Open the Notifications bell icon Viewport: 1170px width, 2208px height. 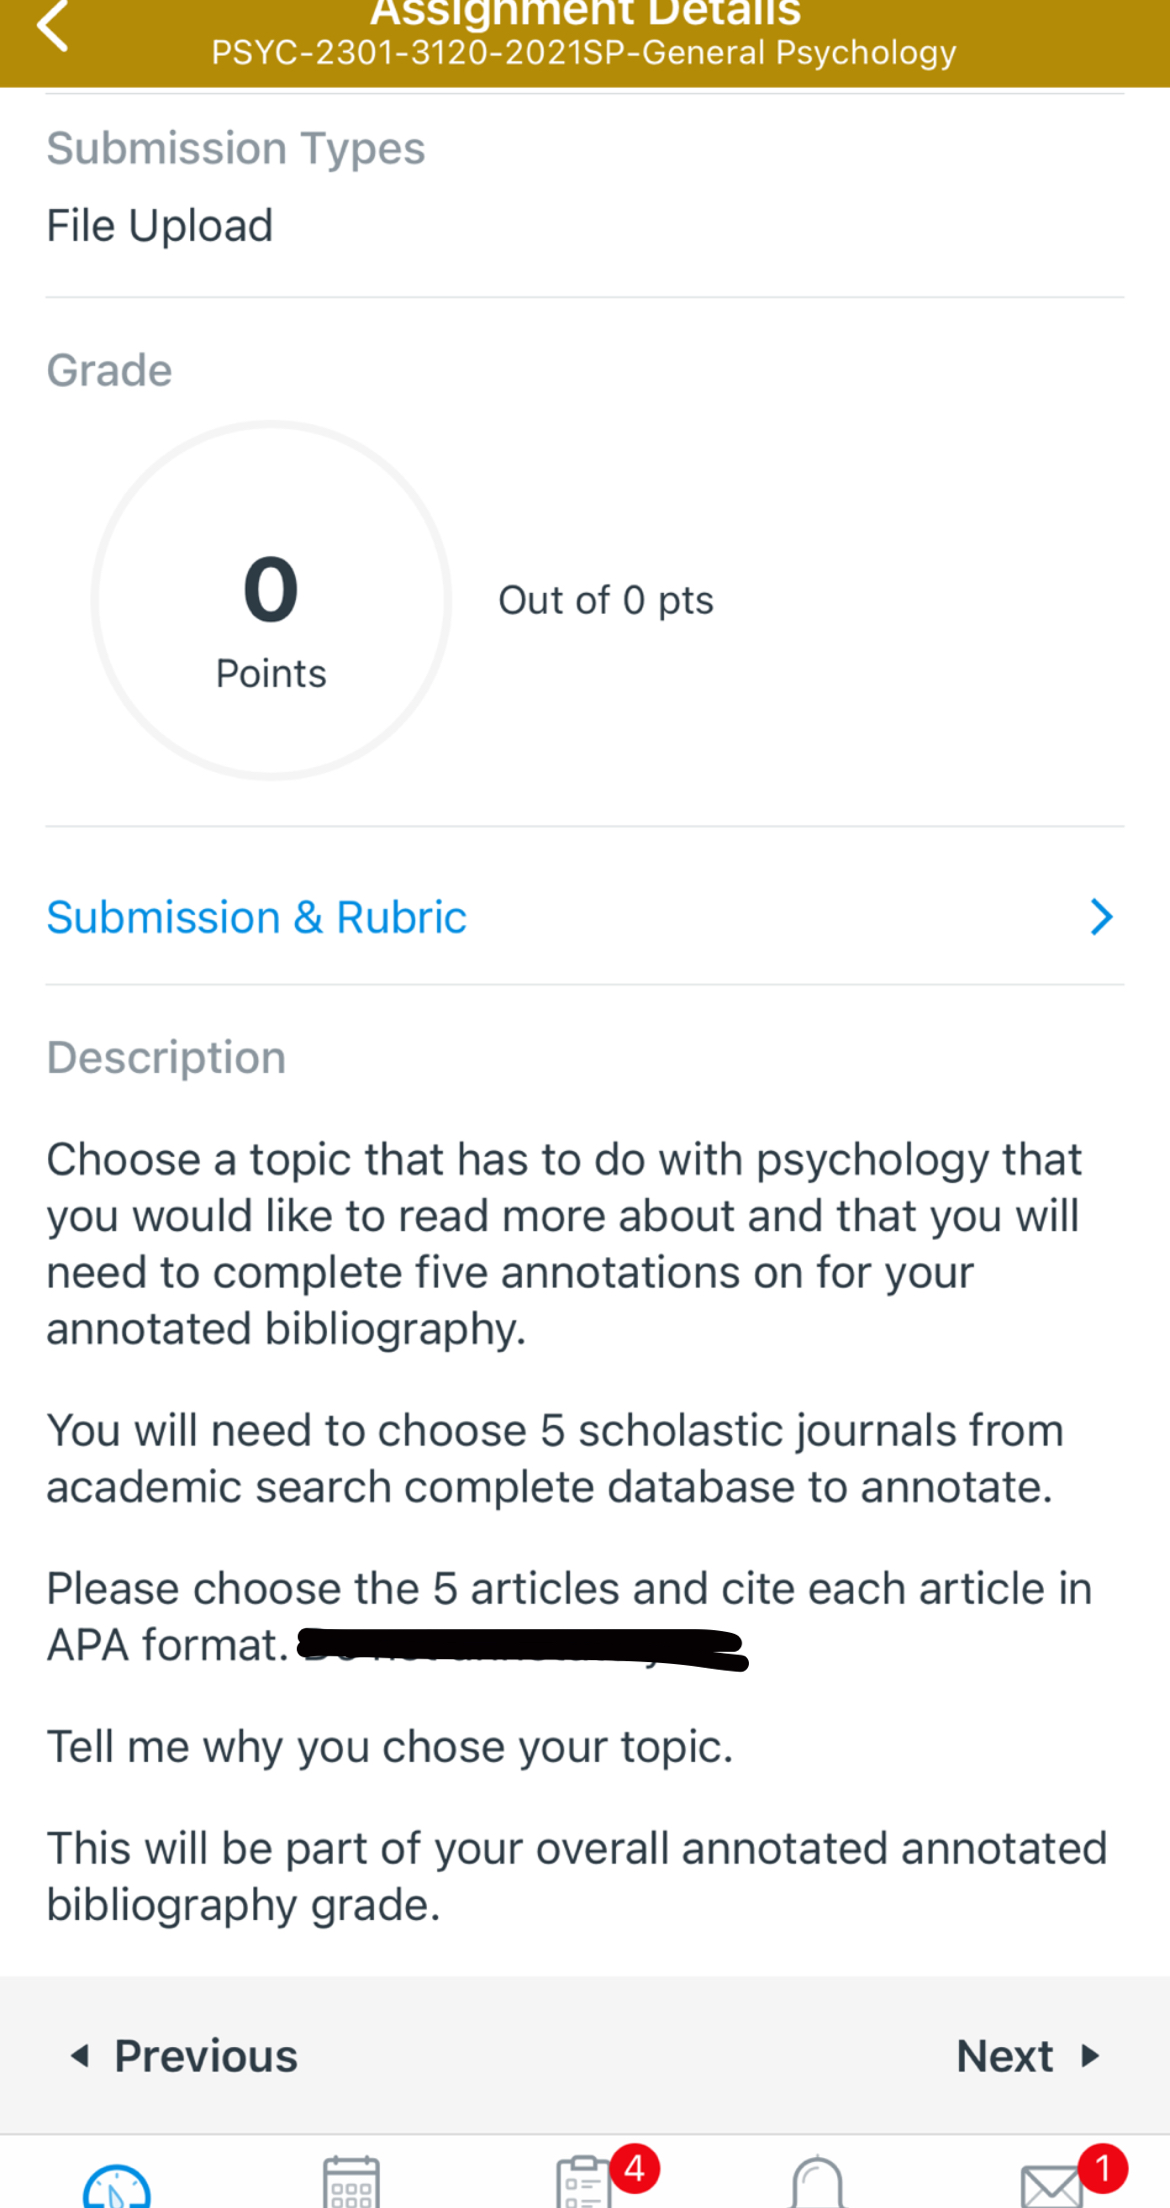pos(817,2184)
